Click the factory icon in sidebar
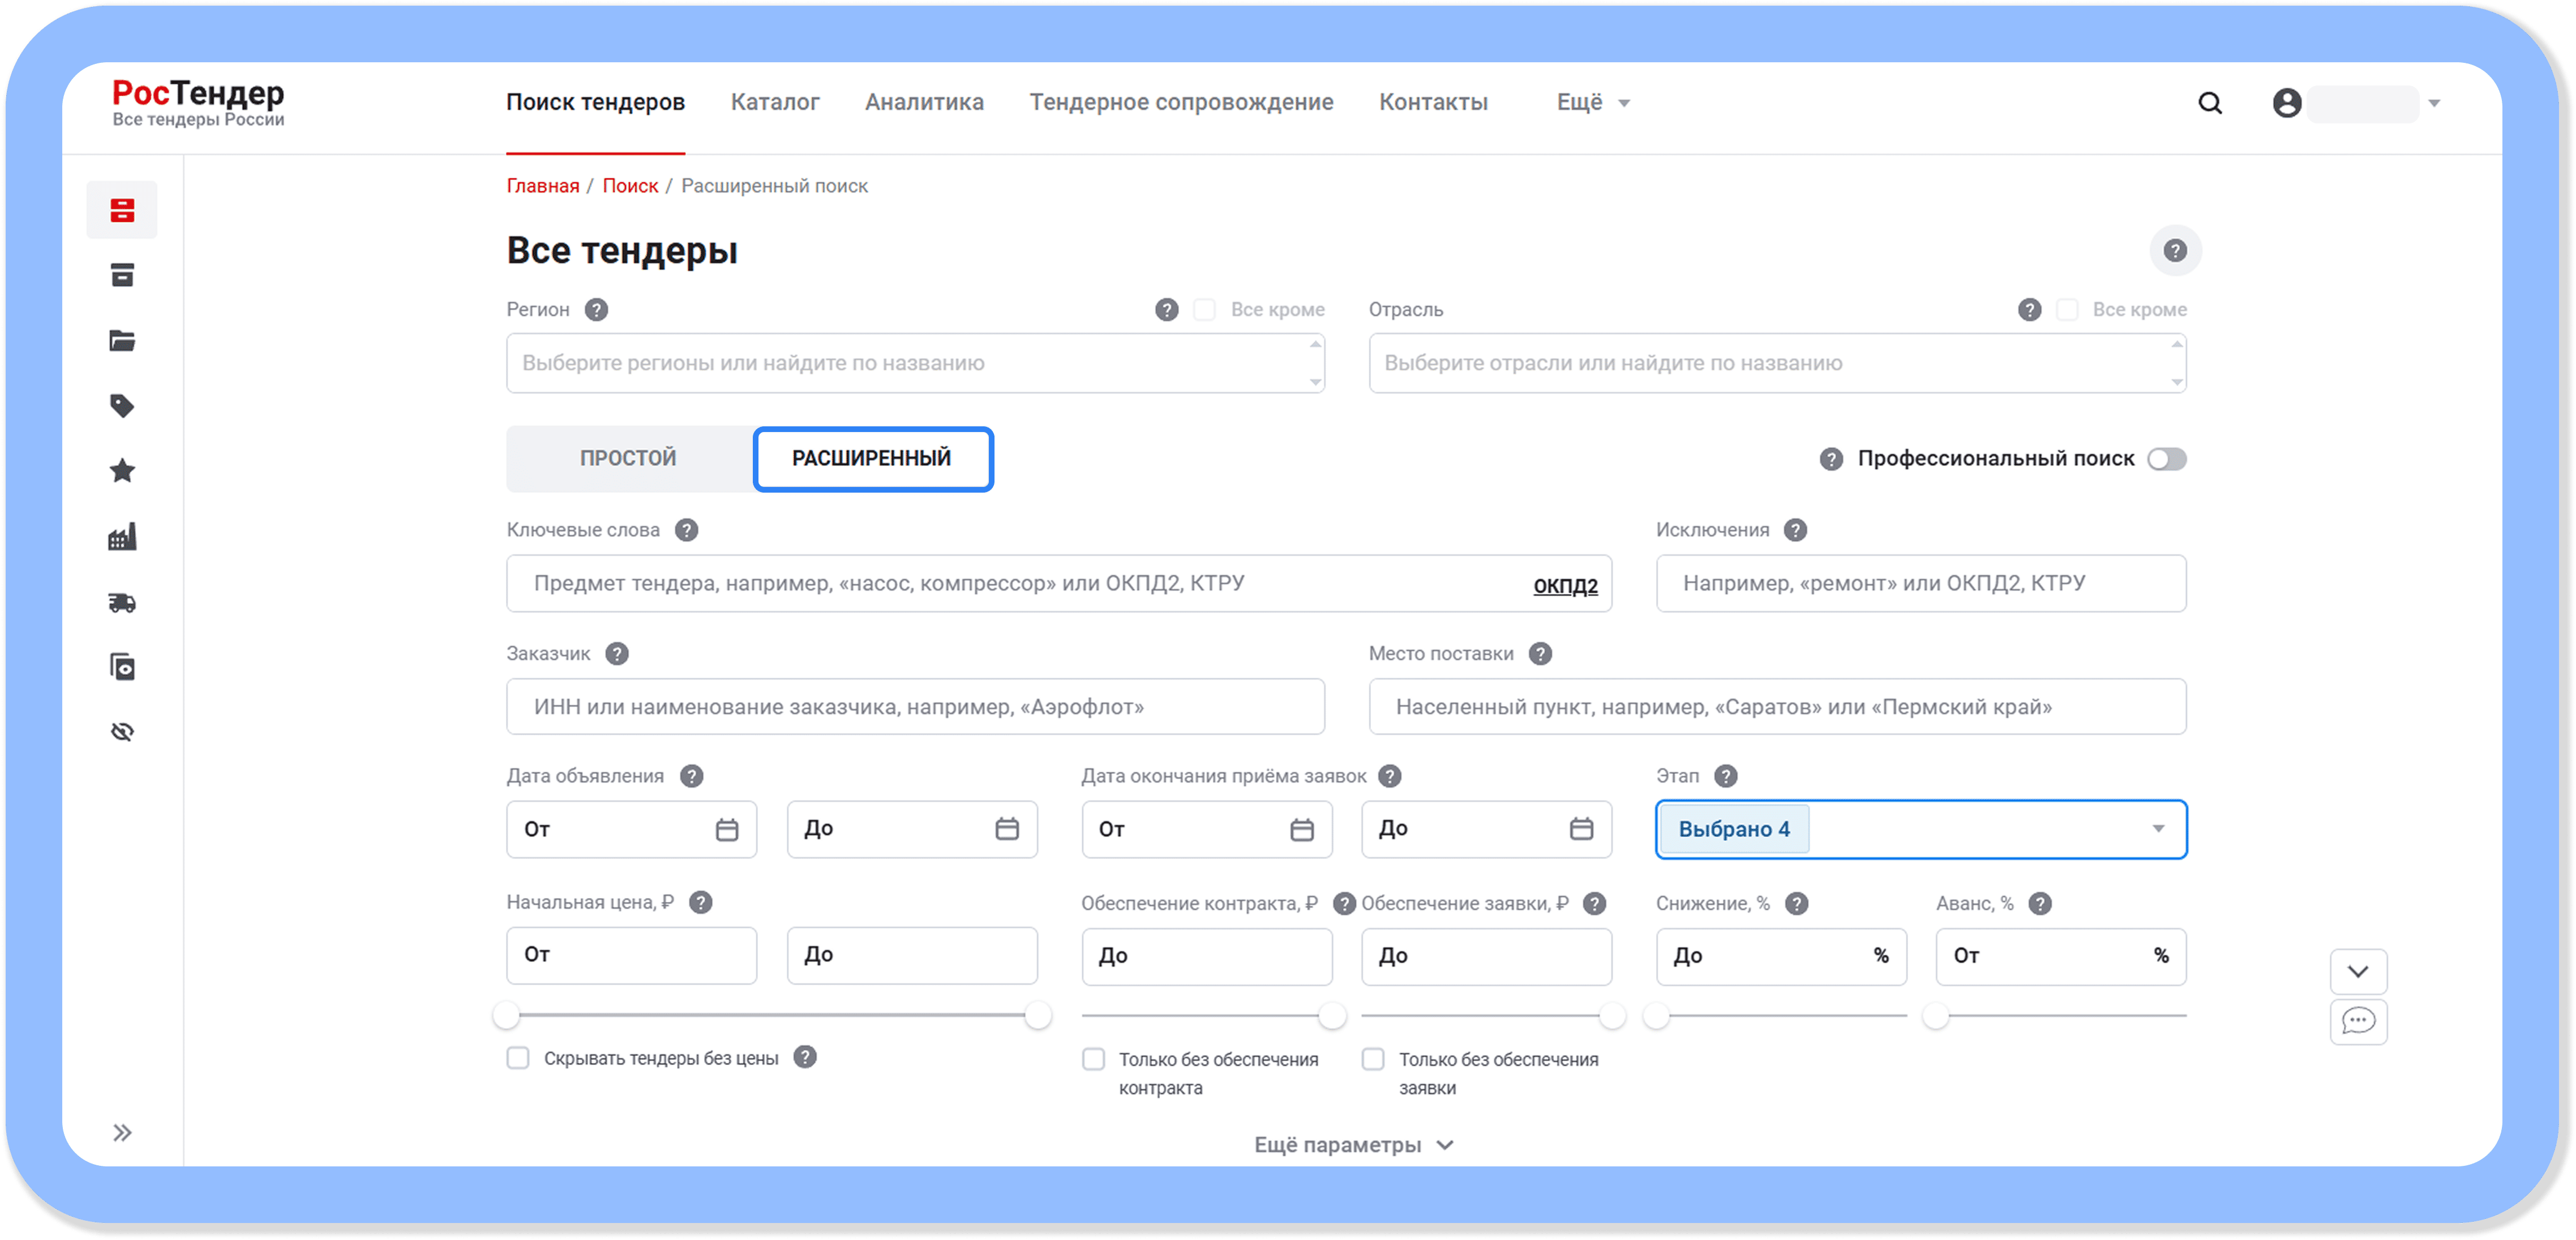The image size is (2576, 1240). click(122, 537)
